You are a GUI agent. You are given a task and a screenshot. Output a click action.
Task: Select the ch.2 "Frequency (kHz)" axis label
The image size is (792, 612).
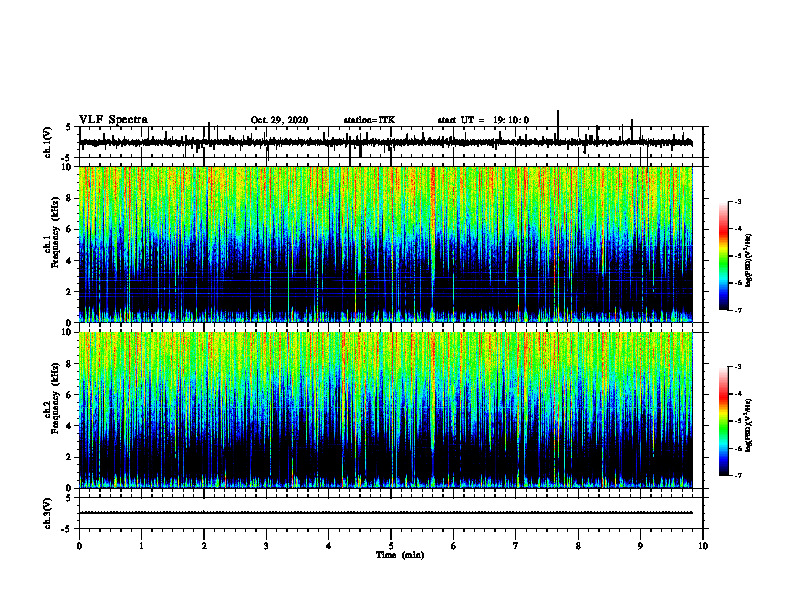(x=56, y=398)
